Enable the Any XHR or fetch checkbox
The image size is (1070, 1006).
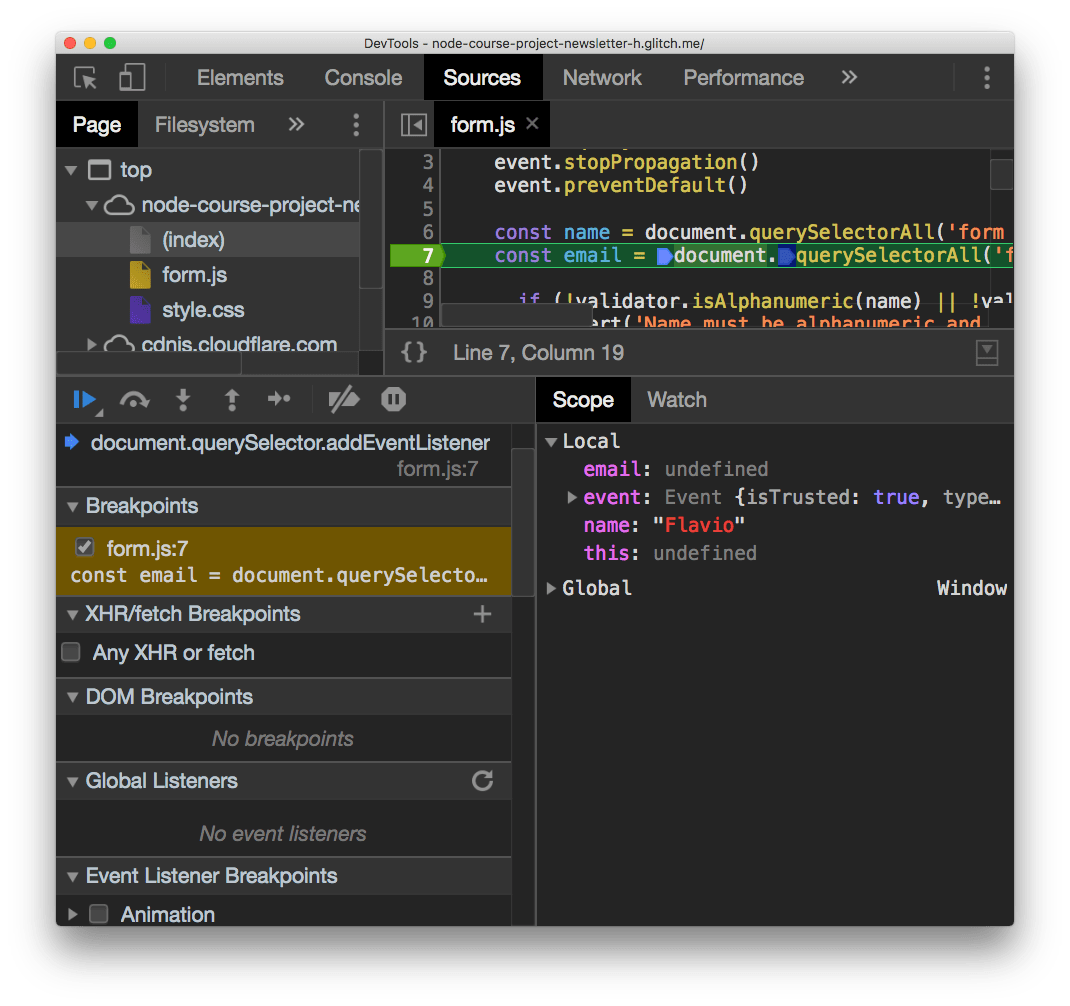[x=71, y=653]
